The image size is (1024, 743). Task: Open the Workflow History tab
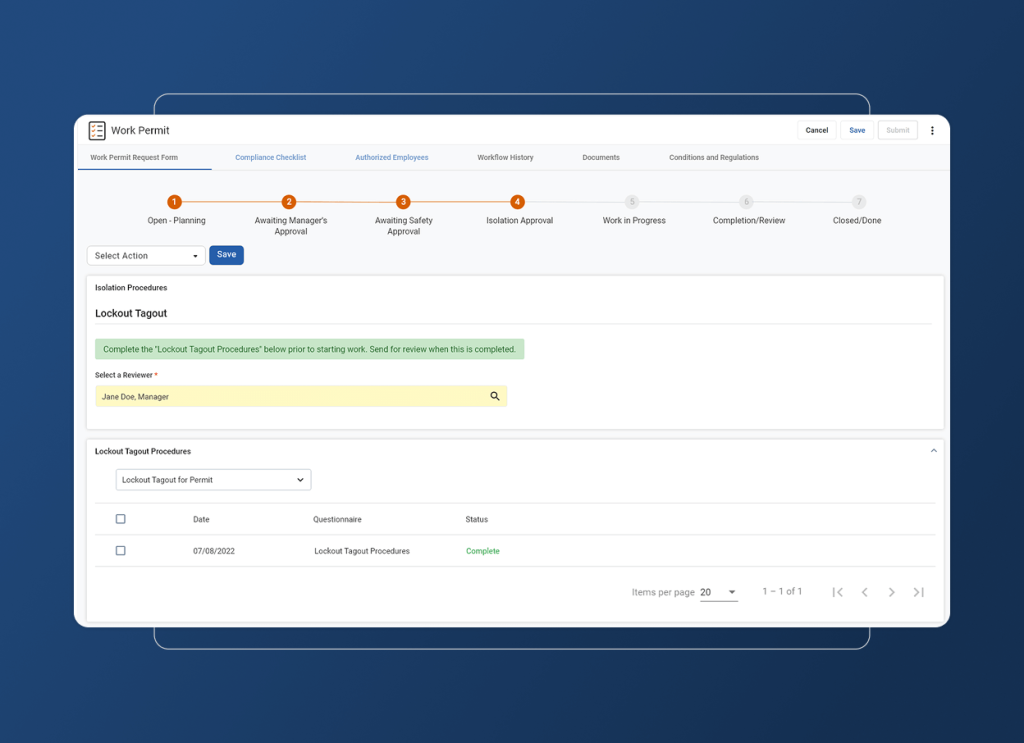[506, 157]
